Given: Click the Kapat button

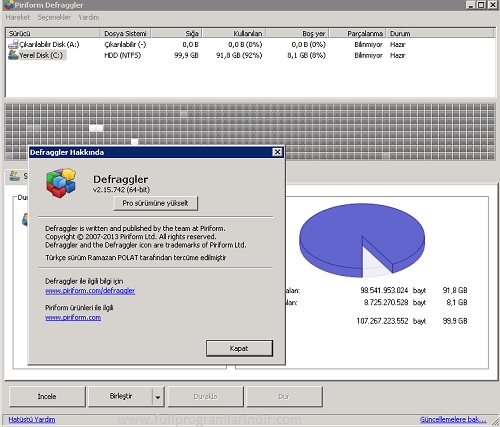Looking at the screenshot, I should 239,348.
